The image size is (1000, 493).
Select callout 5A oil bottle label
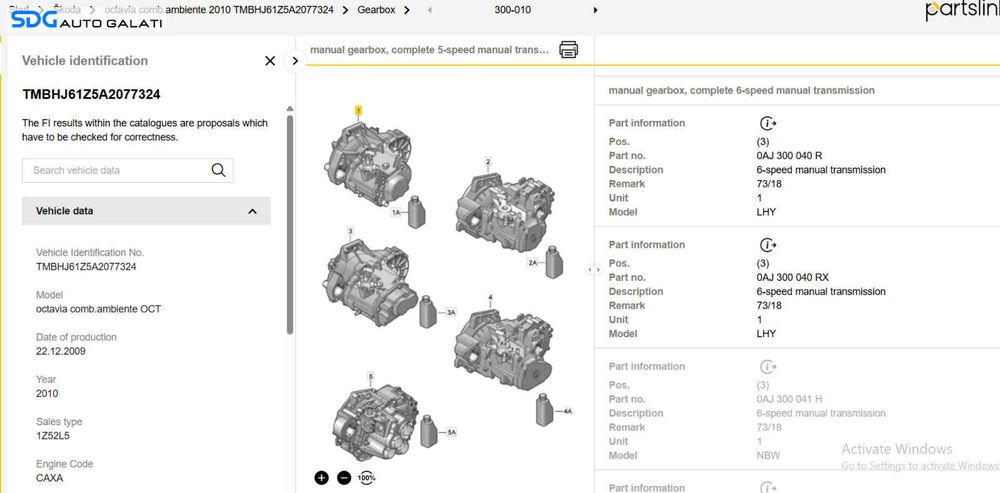coord(451,432)
